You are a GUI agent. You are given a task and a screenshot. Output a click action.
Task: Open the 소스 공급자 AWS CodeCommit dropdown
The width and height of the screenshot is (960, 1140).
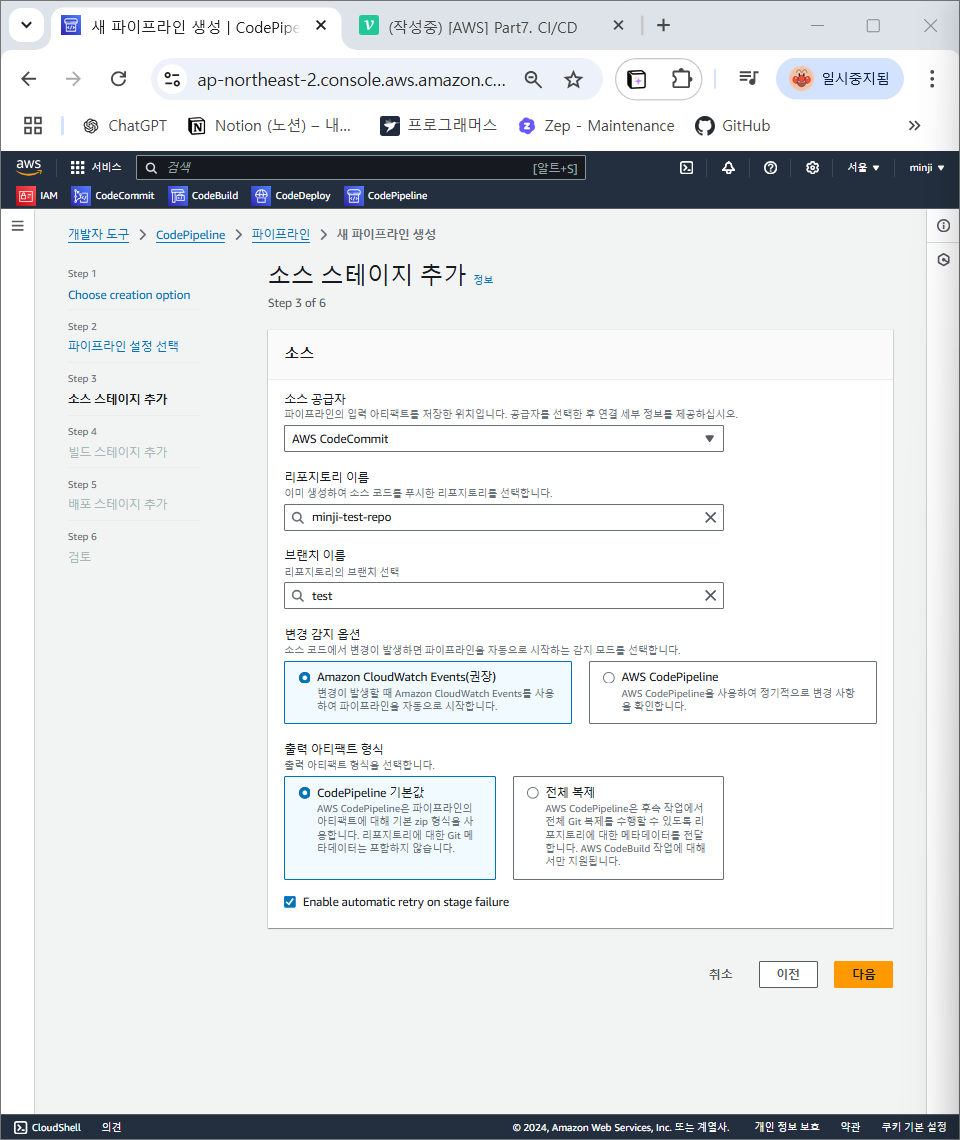pyautogui.click(x=504, y=439)
